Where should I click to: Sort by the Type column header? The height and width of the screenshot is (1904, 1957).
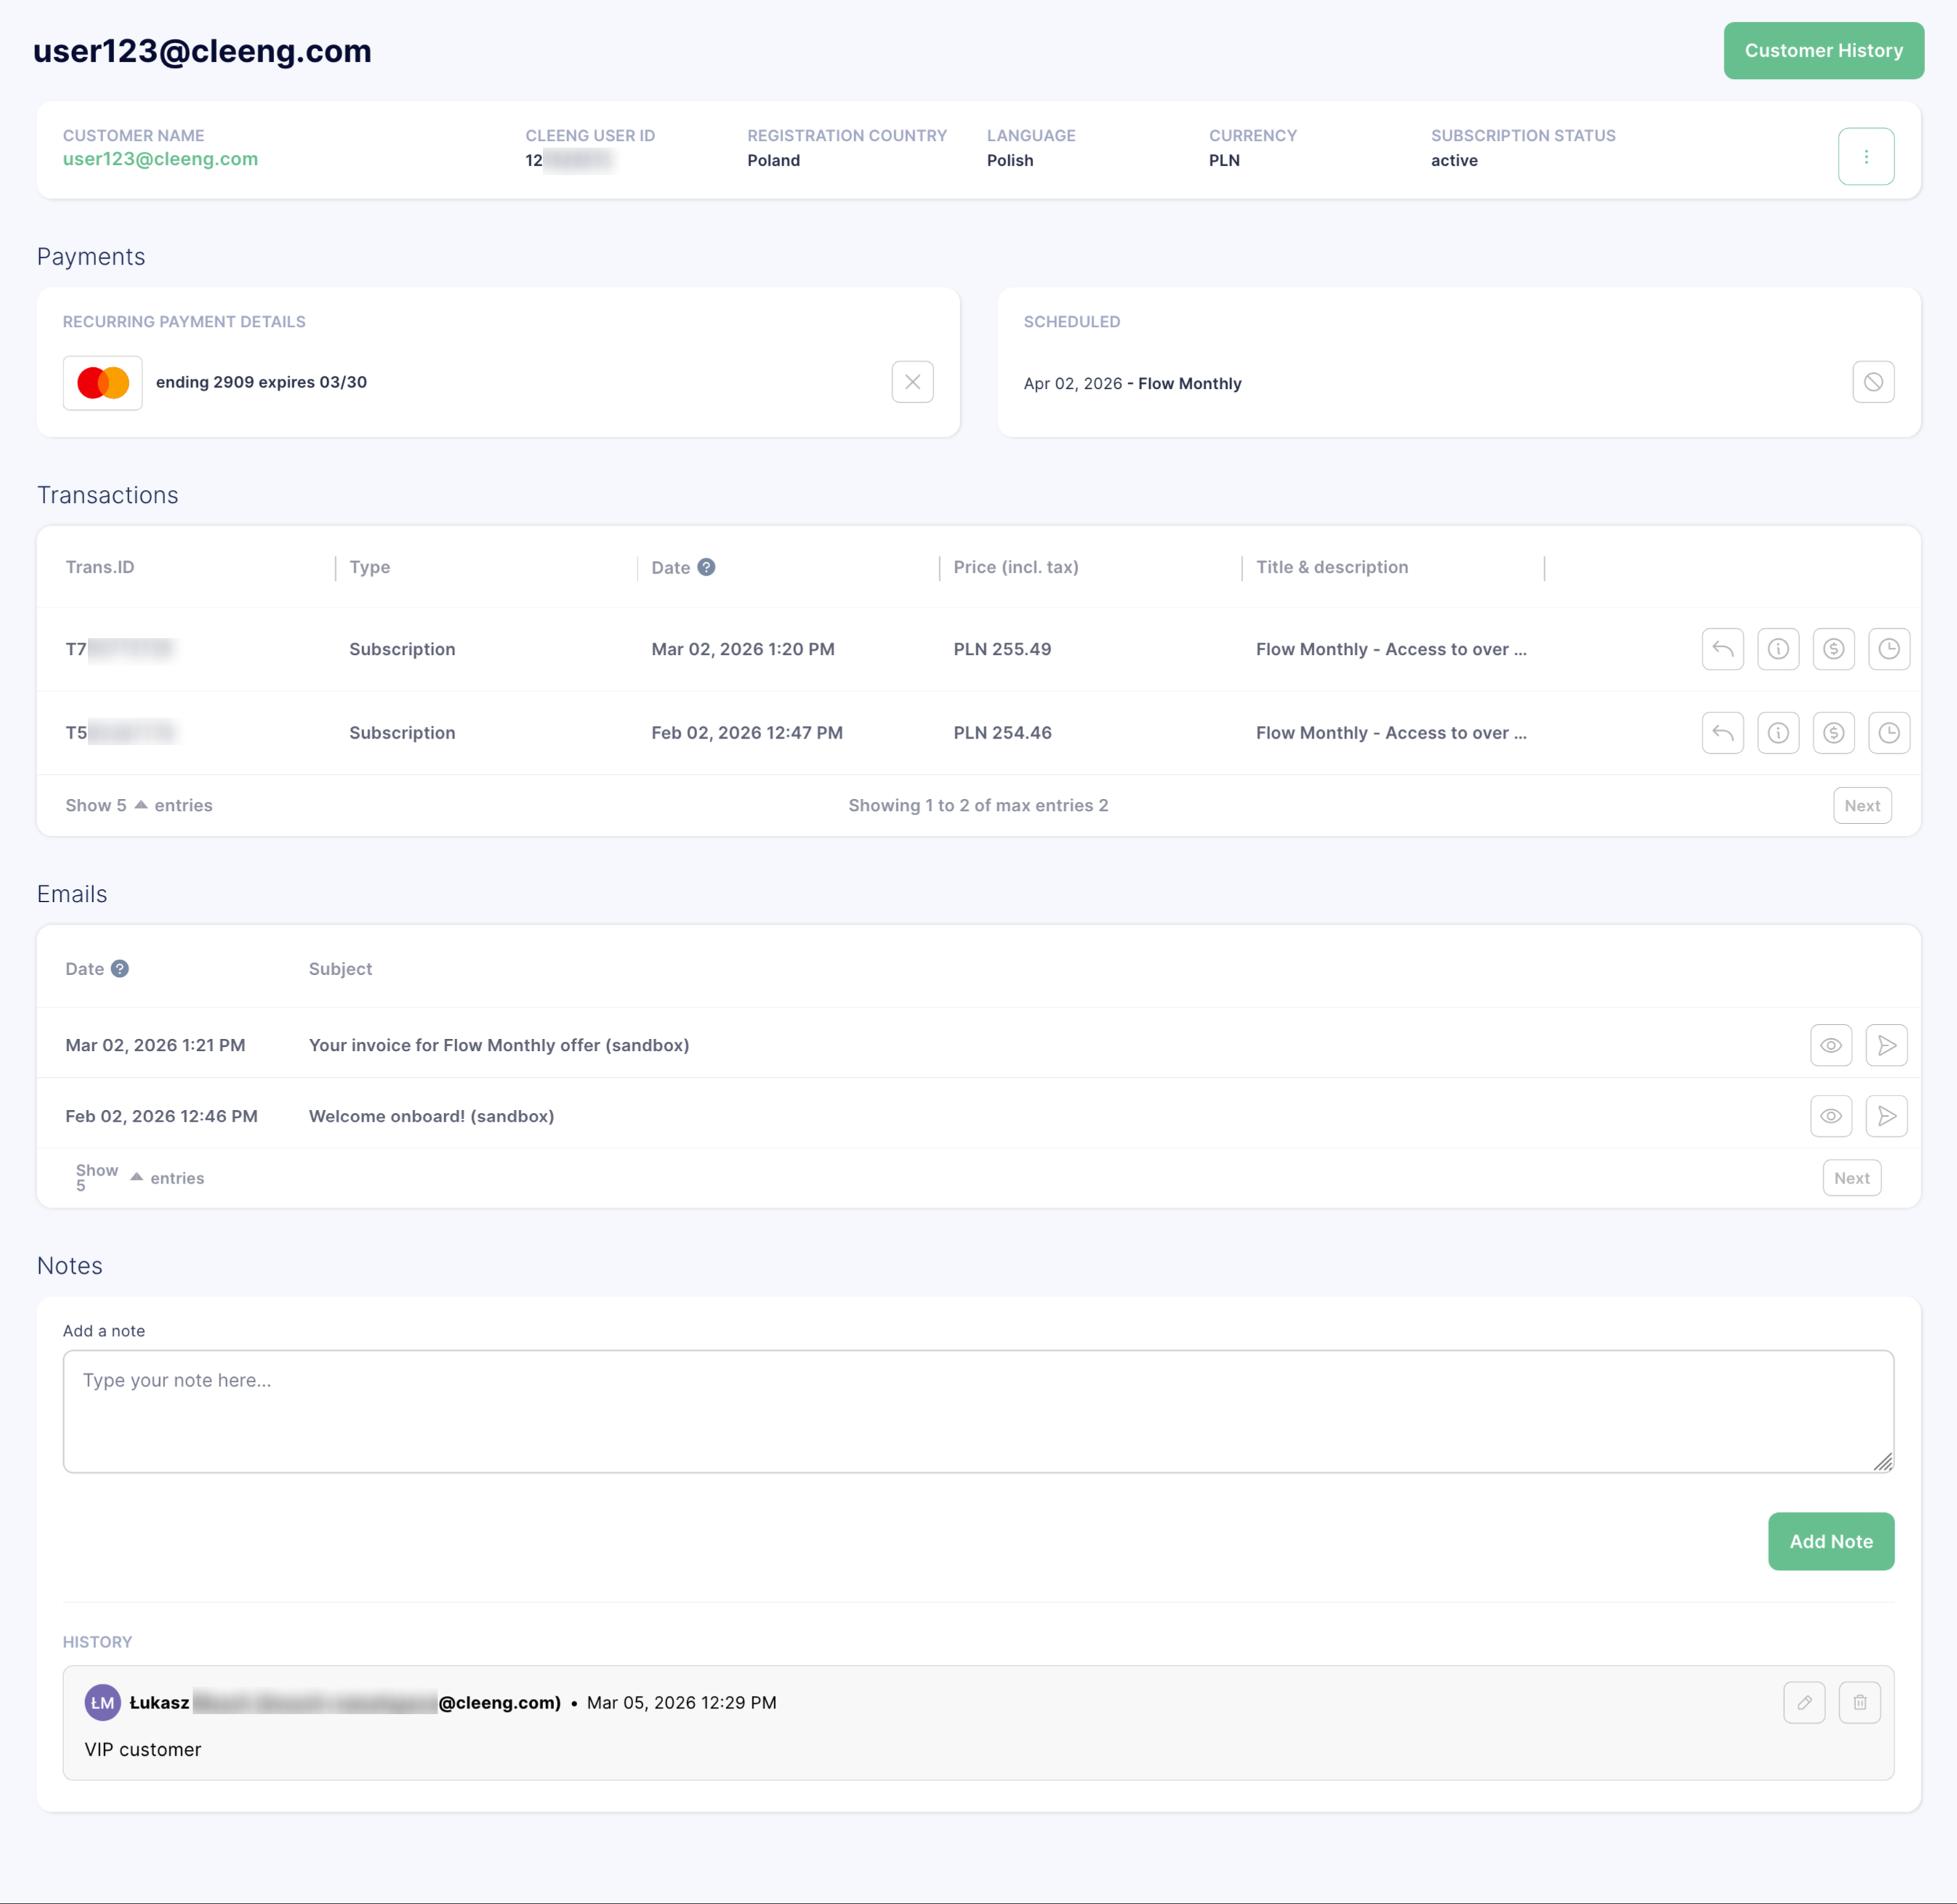coord(370,567)
